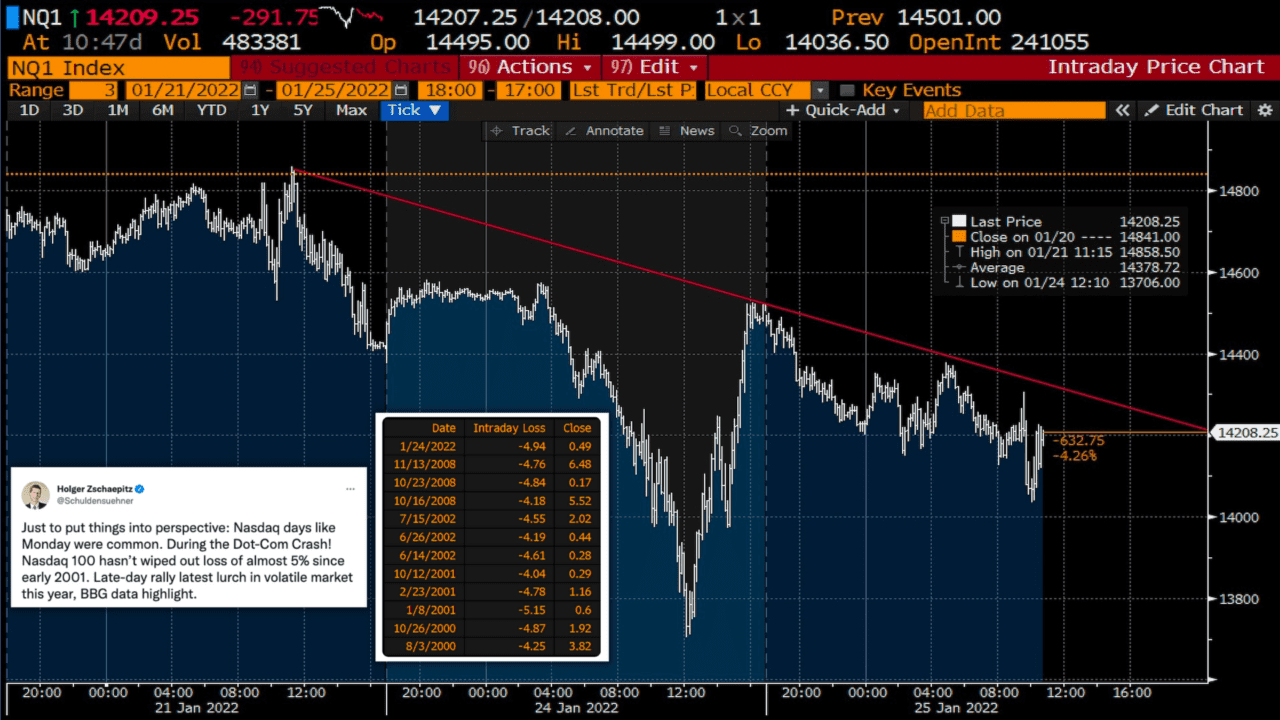Image resolution: width=1280 pixels, height=720 pixels.
Task: Collapse the legend tree minus box
Action: click(x=943, y=222)
